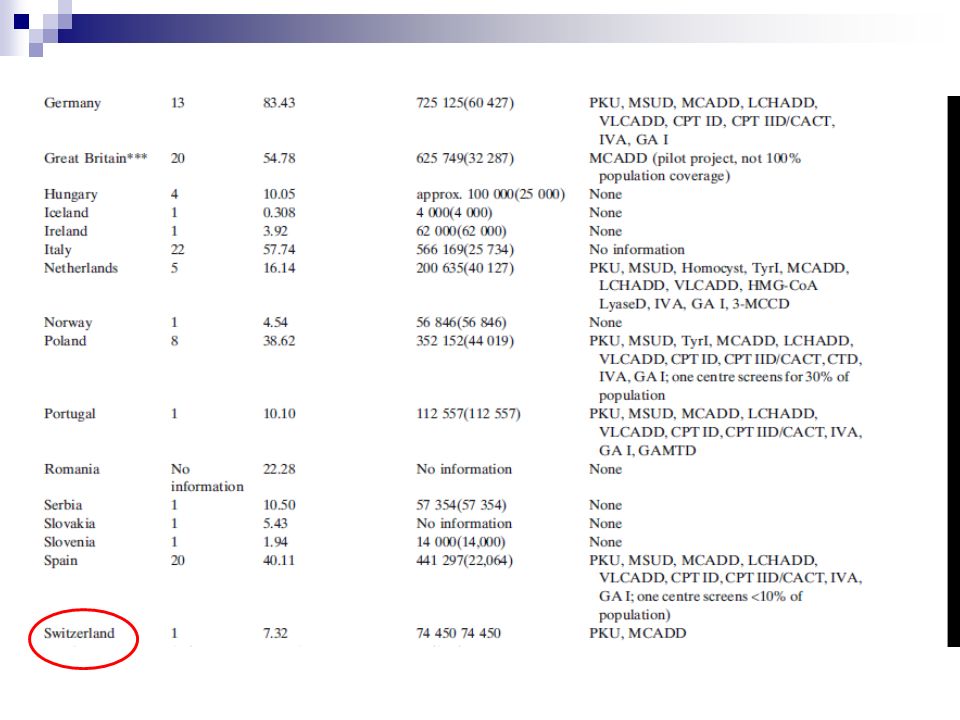Click the 'Netherlands' country name
This screenshot has height=720, width=960.
[x=81, y=268]
